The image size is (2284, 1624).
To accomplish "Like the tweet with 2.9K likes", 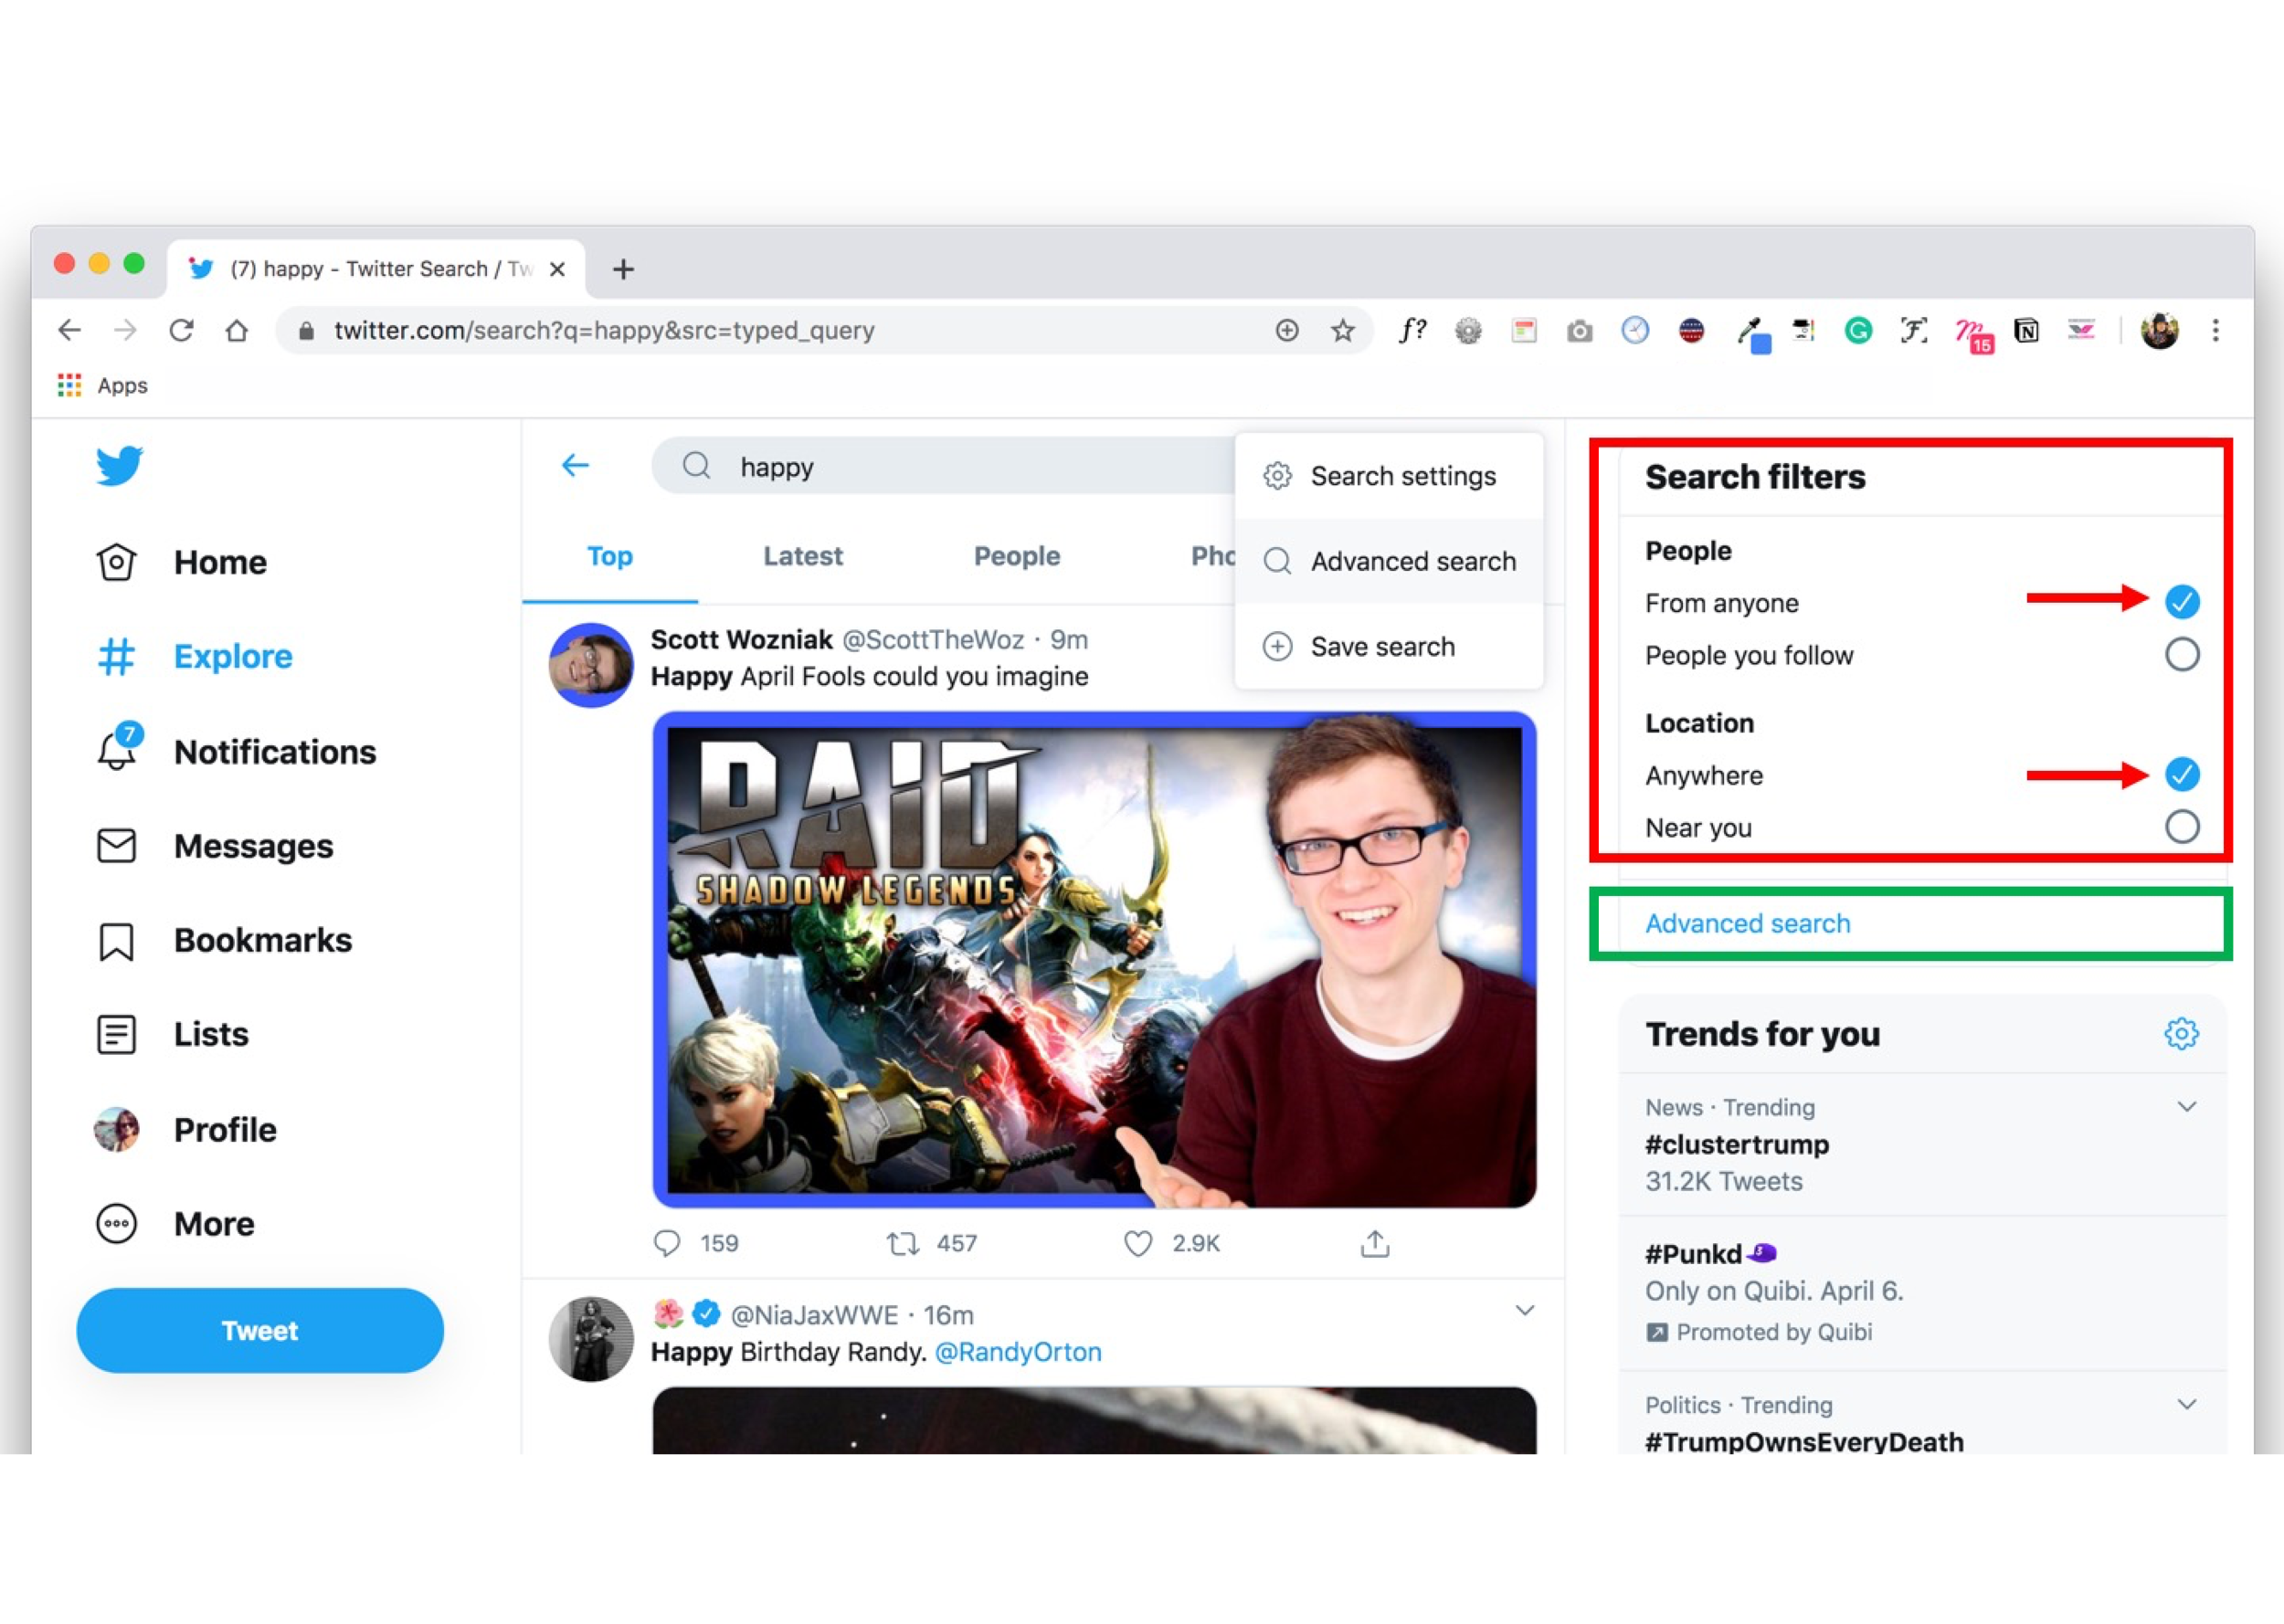I will tap(1138, 1243).
